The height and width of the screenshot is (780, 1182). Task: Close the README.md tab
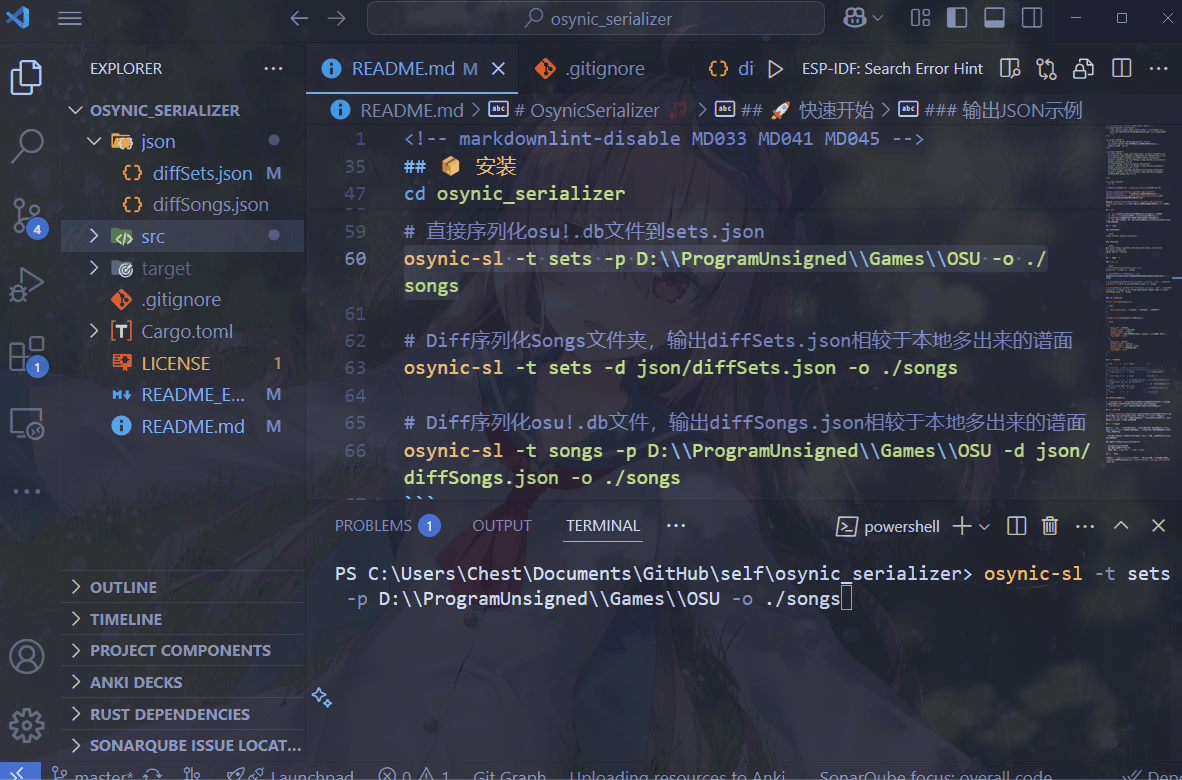498,69
